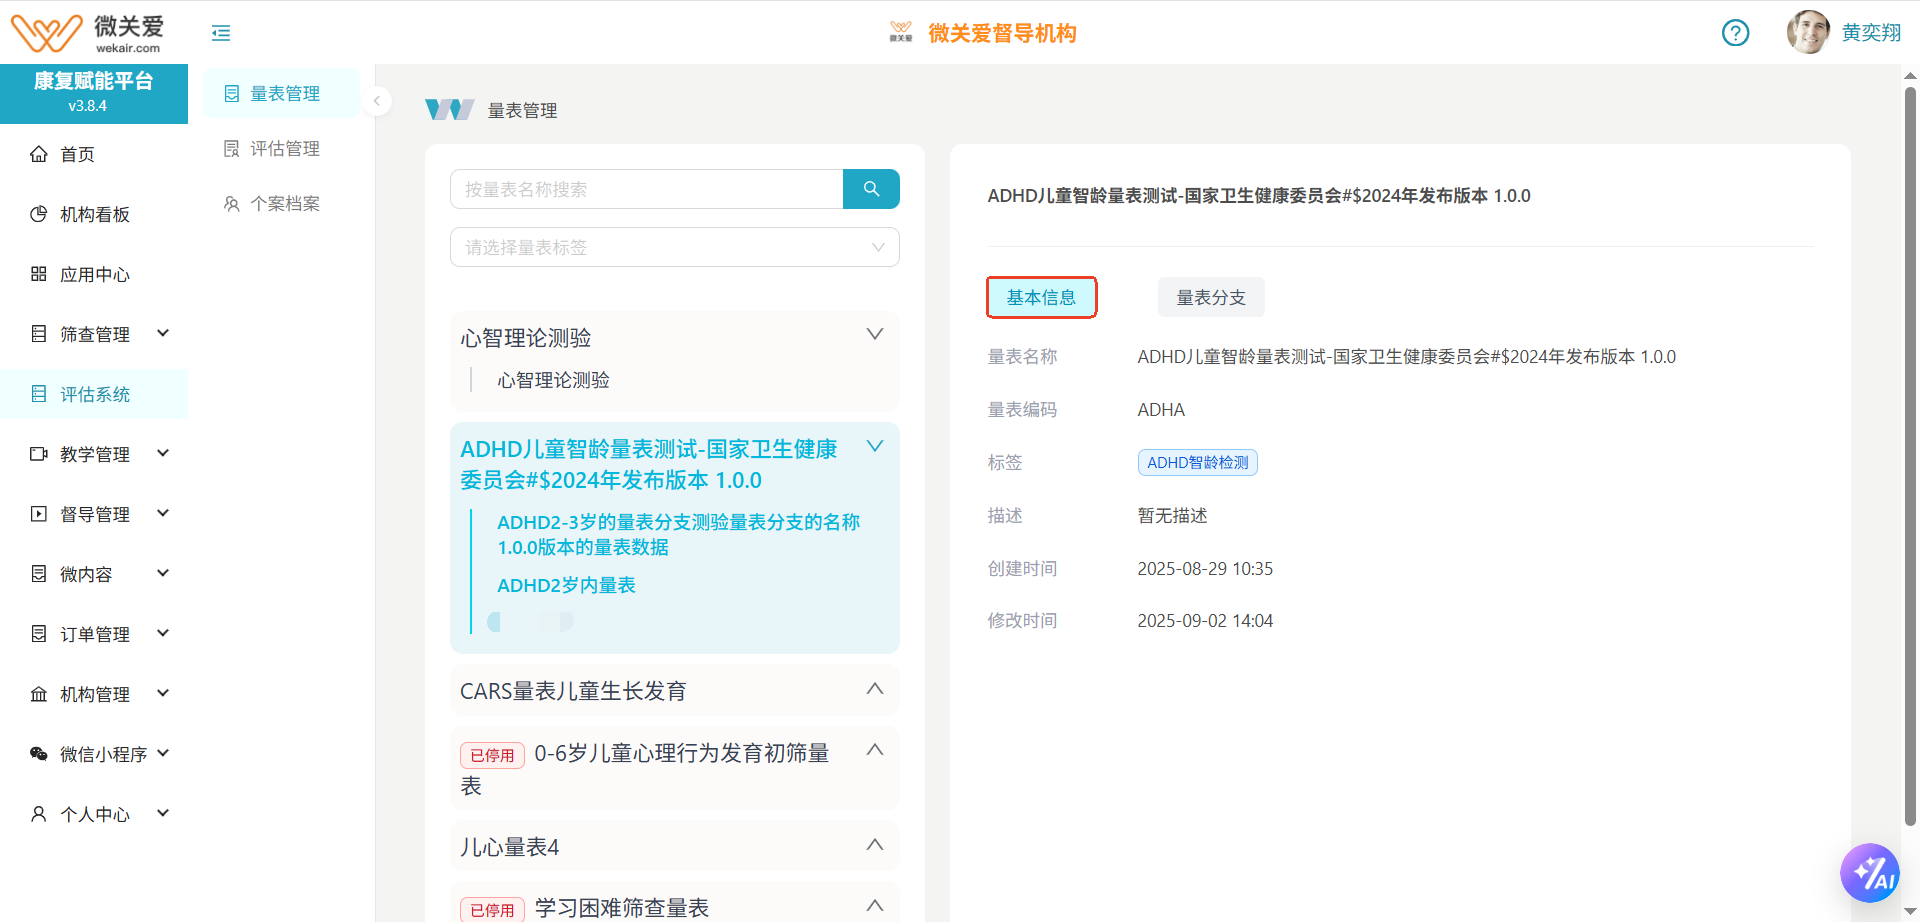Click the user avatar photo
This screenshot has width=1920, height=922.
pyautogui.click(x=1808, y=33)
